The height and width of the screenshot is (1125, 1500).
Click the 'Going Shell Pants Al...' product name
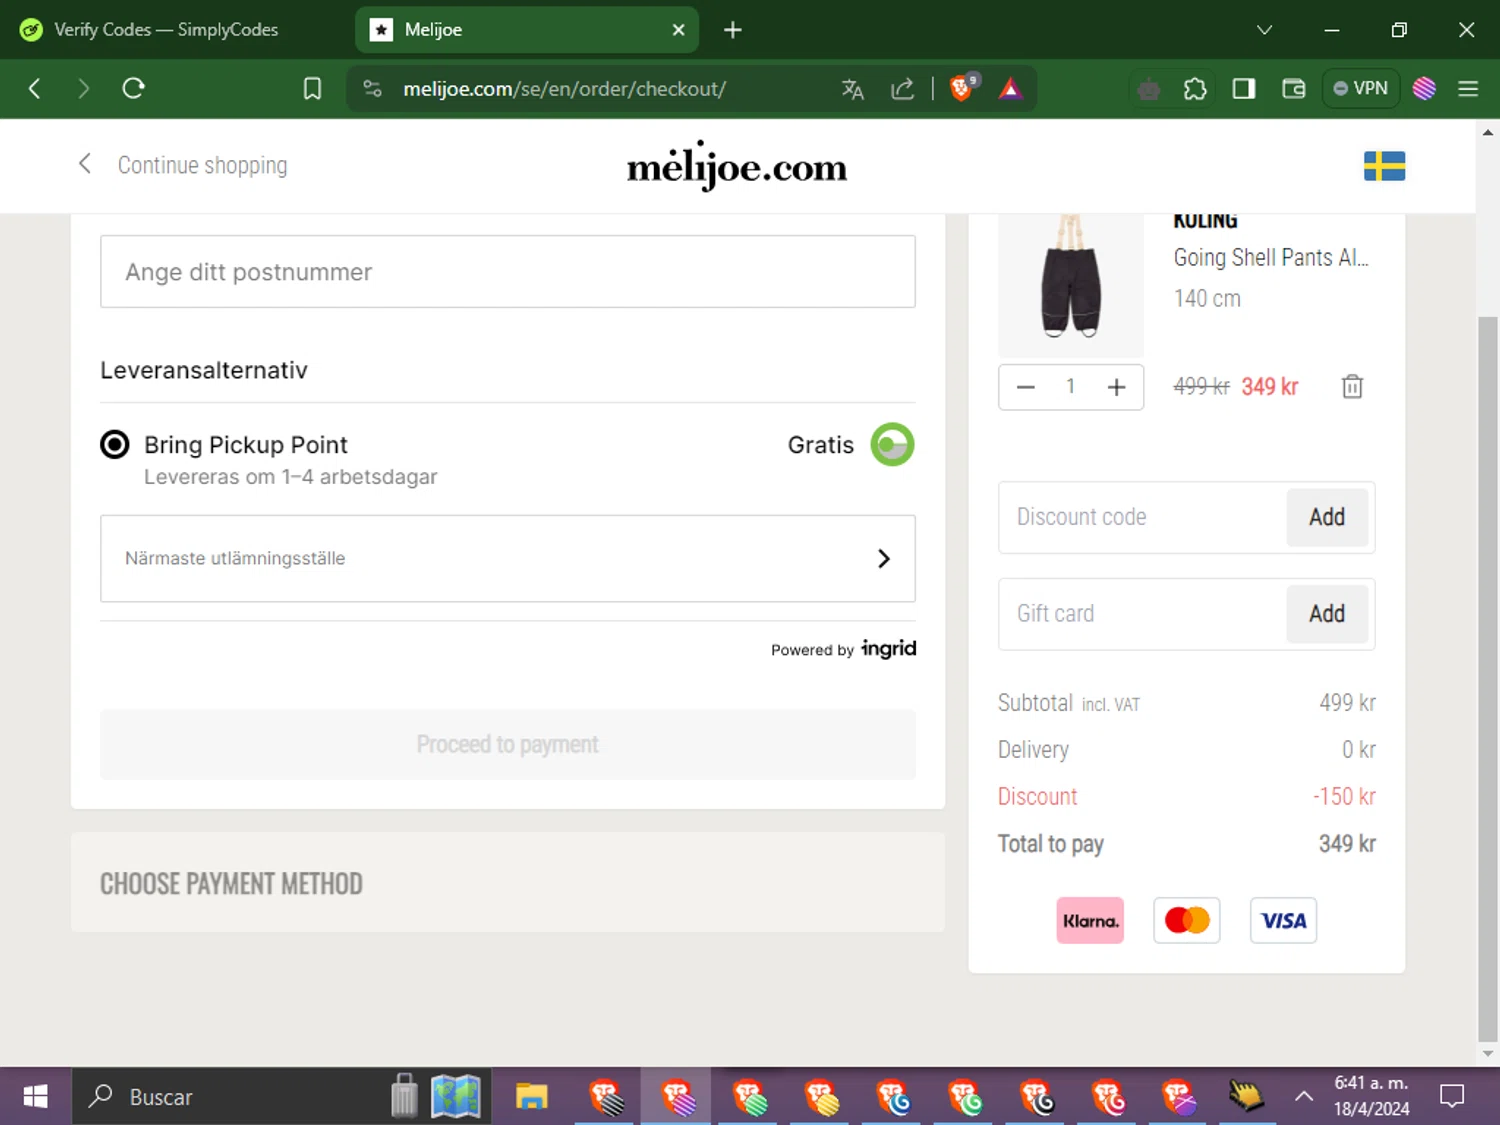click(x=1271, y=258)
